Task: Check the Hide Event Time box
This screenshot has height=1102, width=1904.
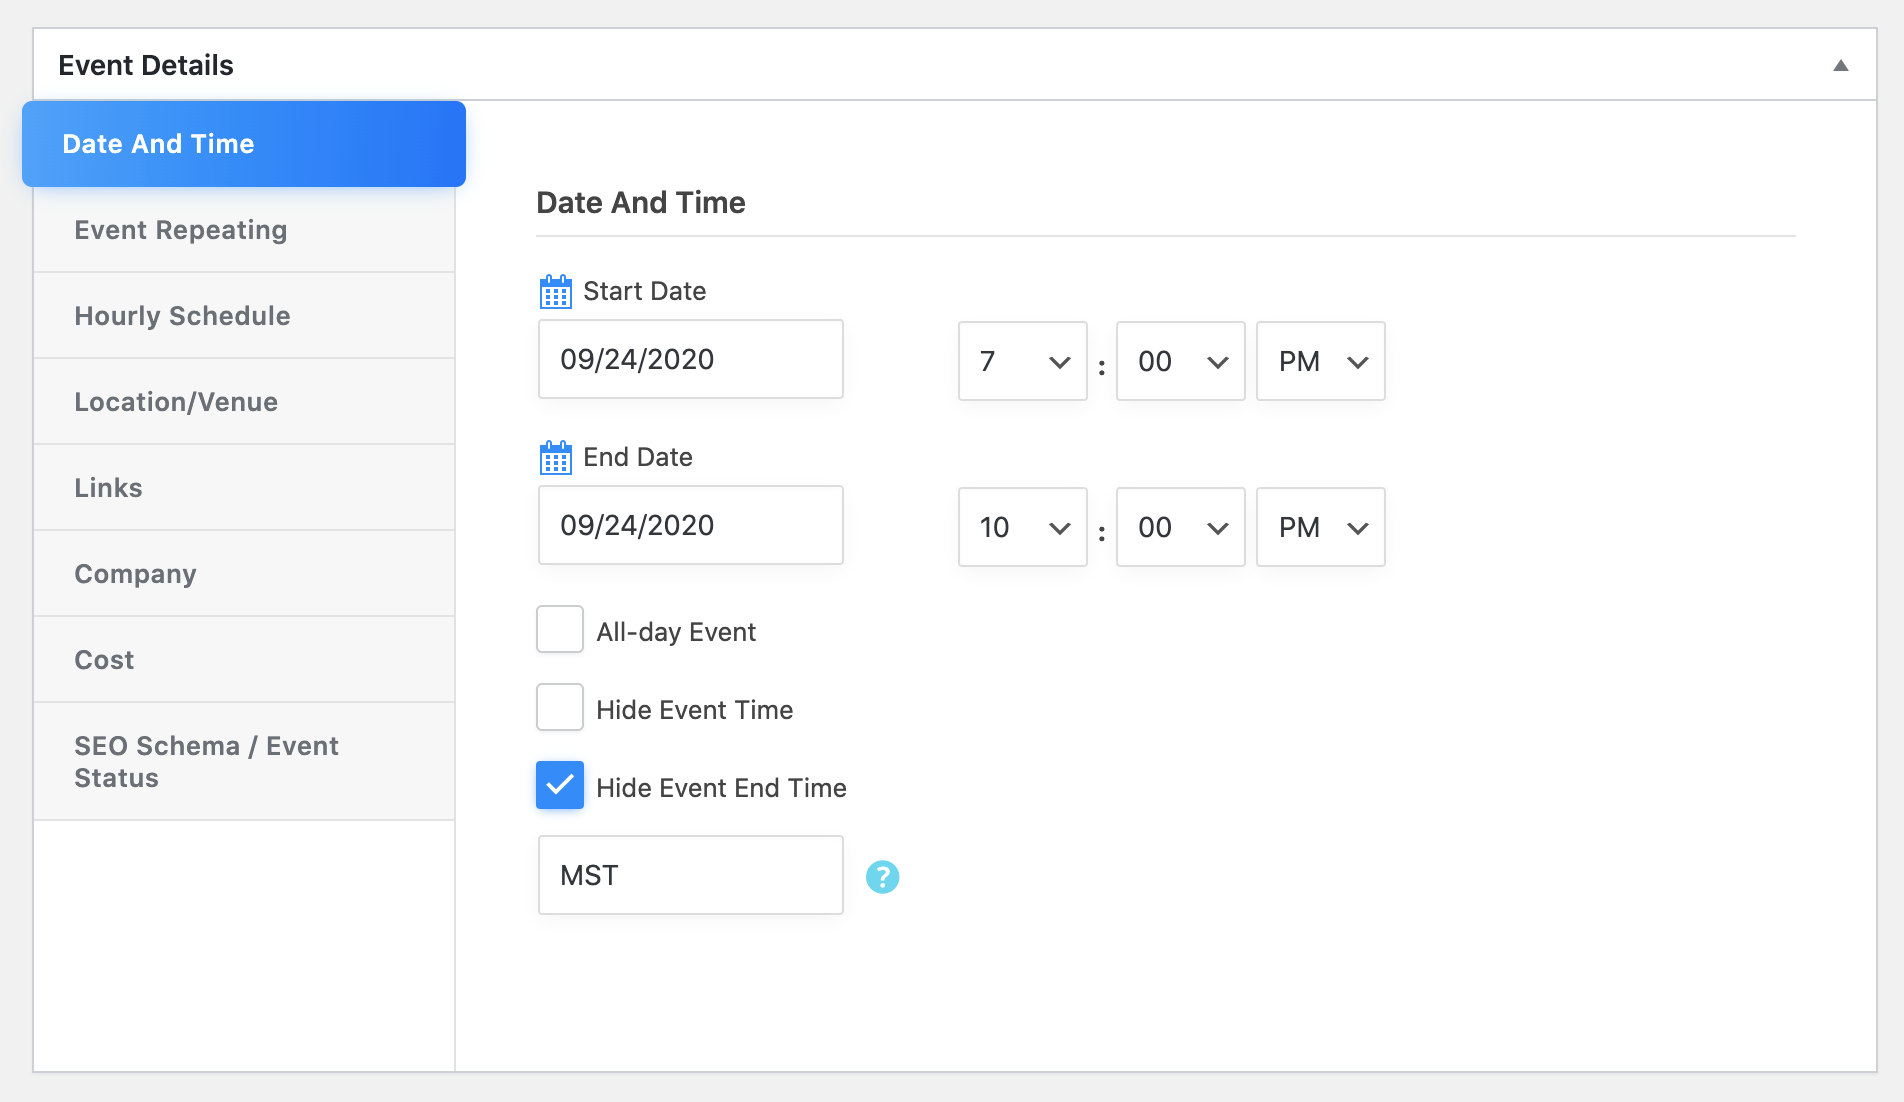Action: [x=560, y=707]
